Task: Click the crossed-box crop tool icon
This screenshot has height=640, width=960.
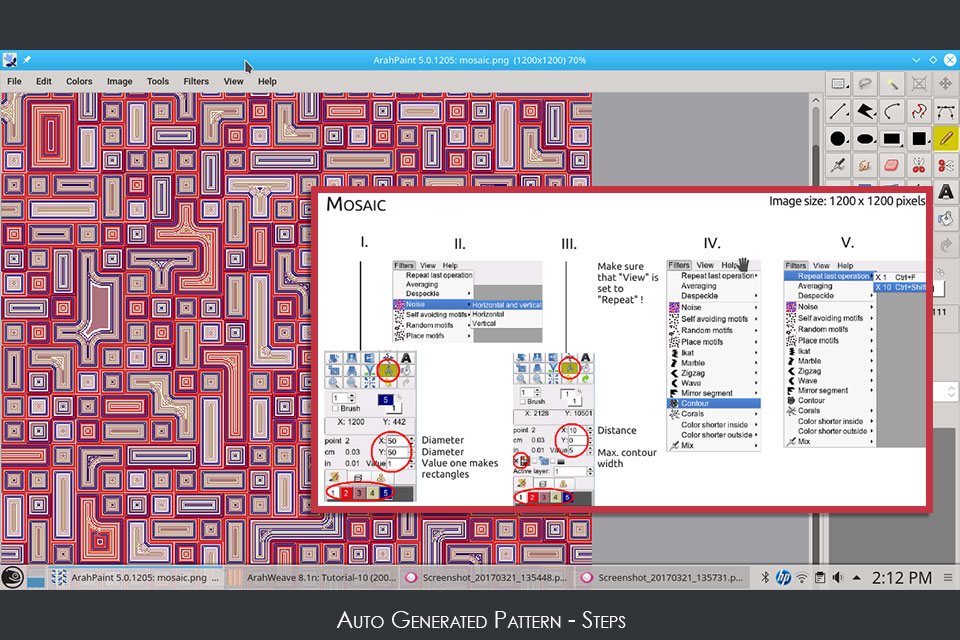Action: click(x=919, y=83)
